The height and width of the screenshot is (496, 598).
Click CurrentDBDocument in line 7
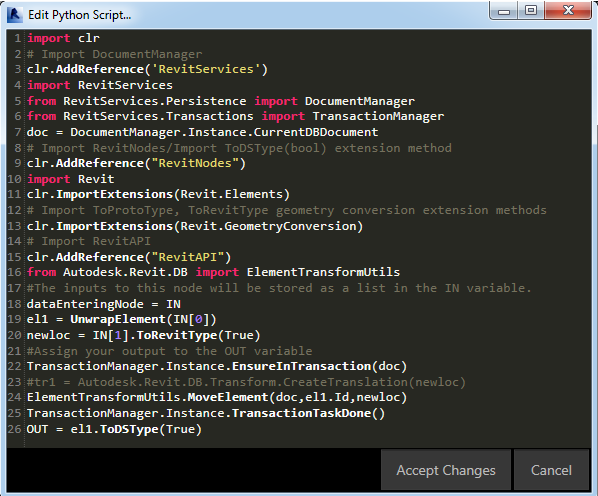click(316, 132)
